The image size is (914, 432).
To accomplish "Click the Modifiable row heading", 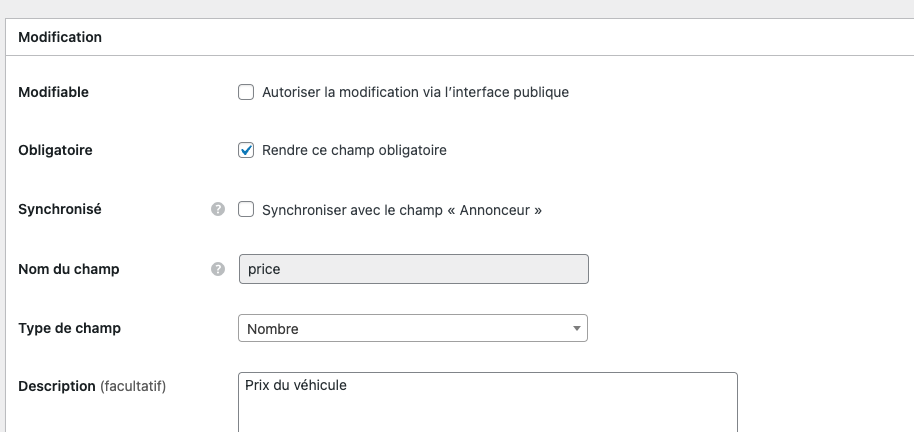I will [54, 92].
